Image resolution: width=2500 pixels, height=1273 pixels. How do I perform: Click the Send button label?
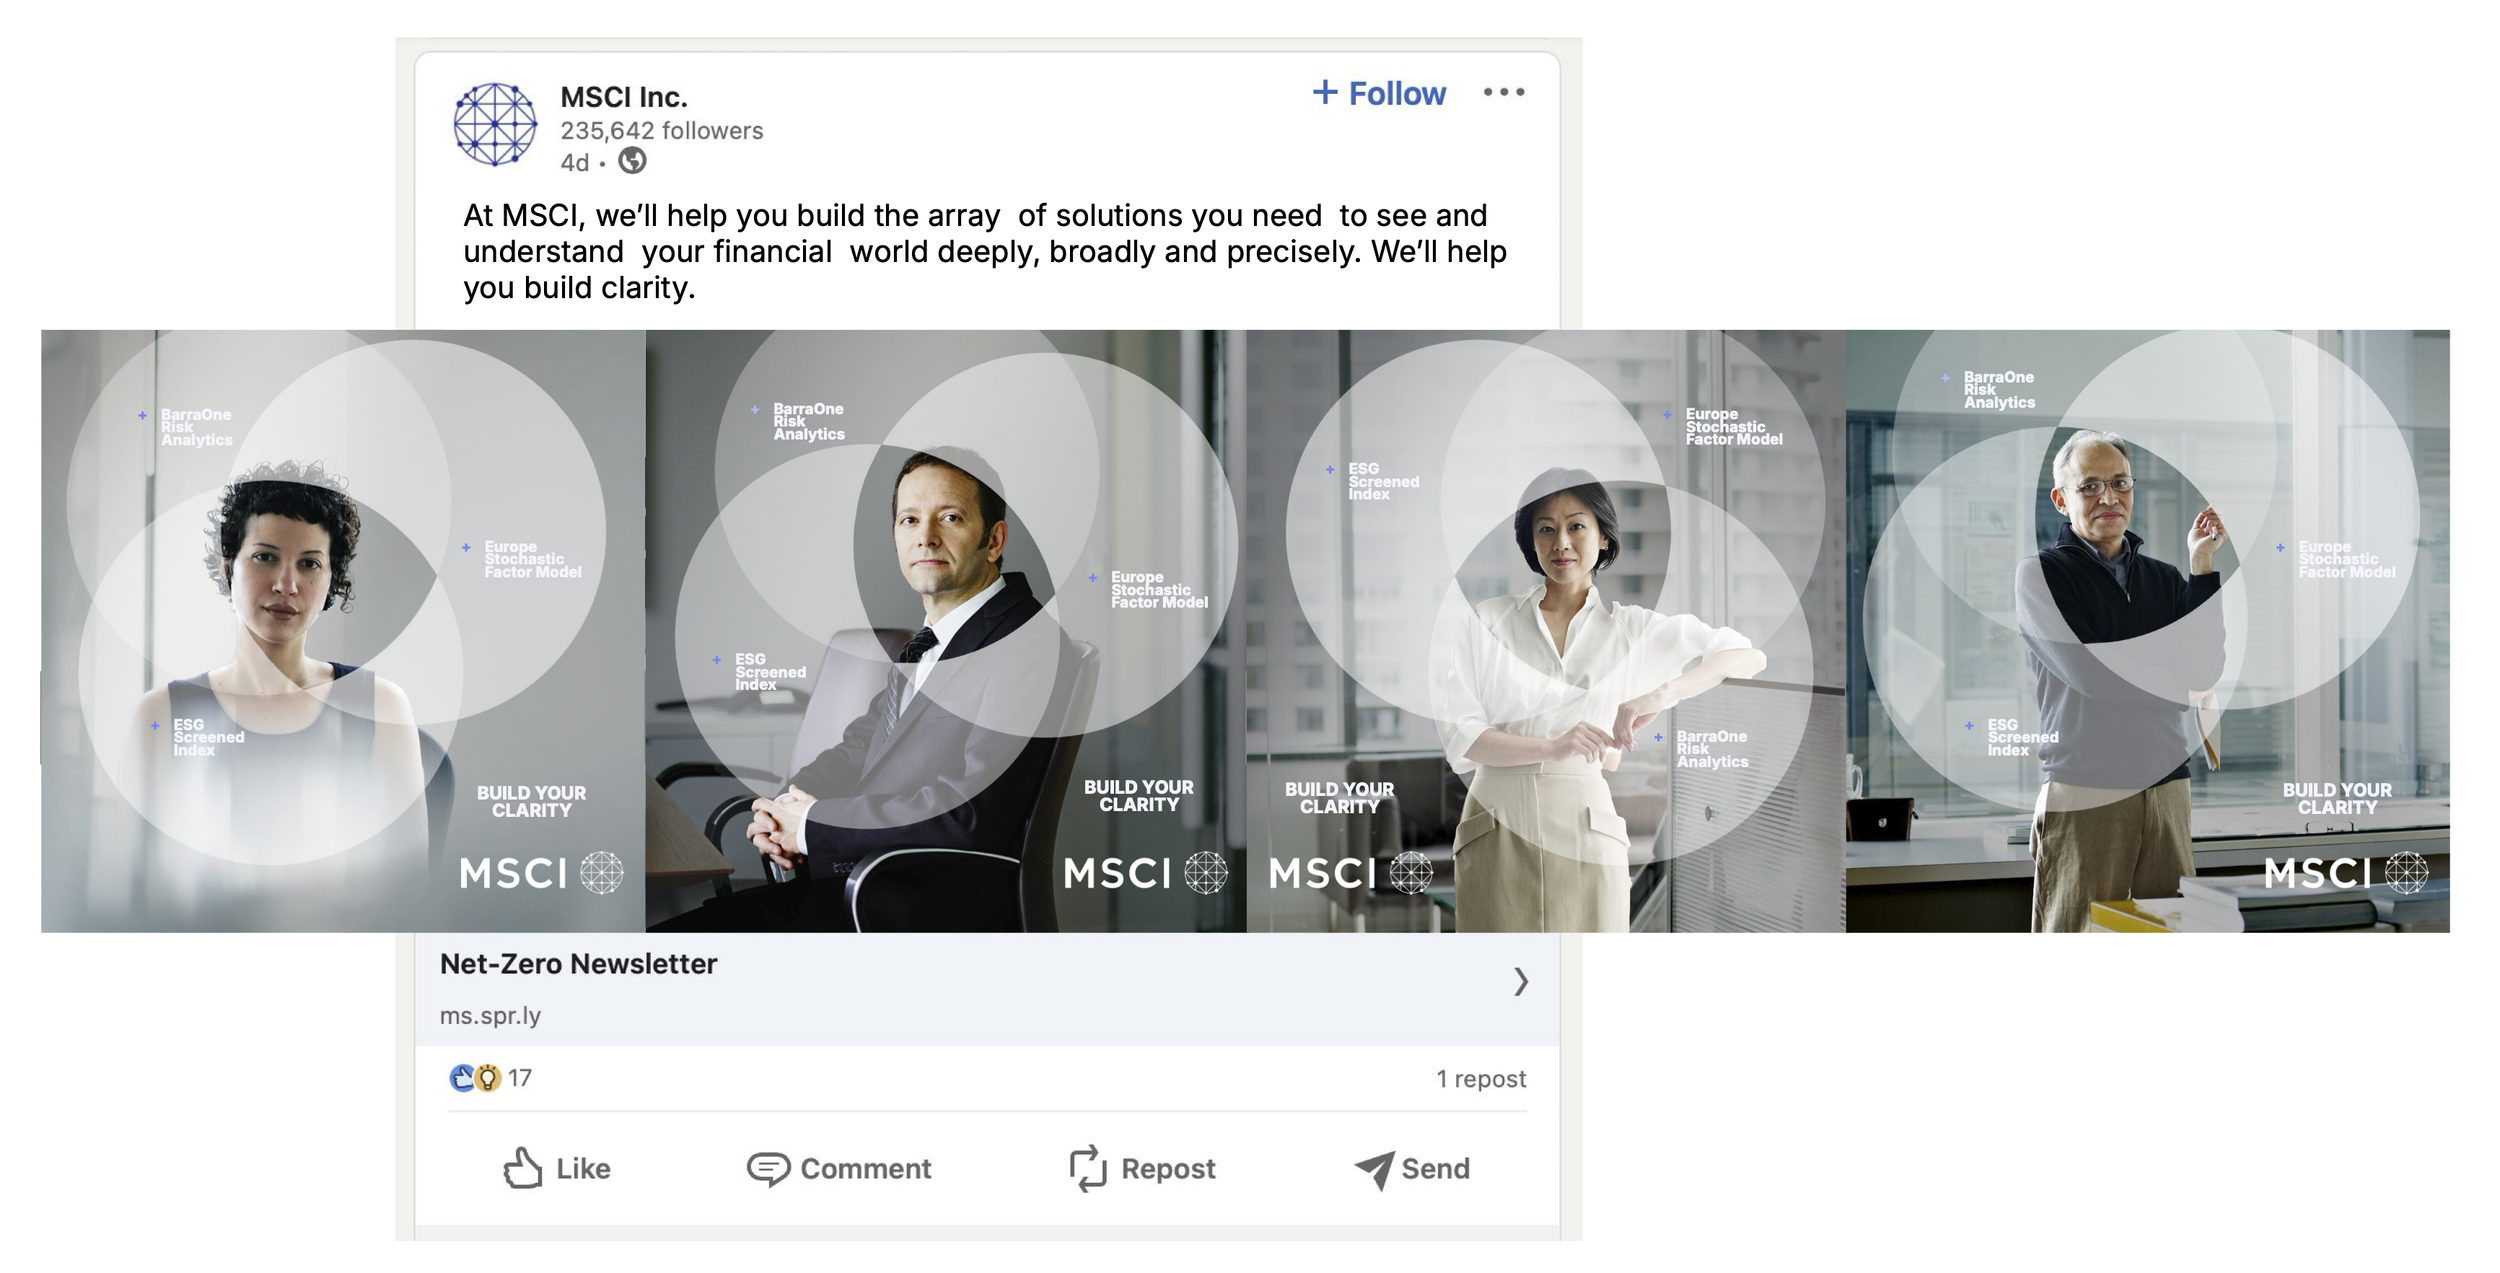click(1435, 1168)
